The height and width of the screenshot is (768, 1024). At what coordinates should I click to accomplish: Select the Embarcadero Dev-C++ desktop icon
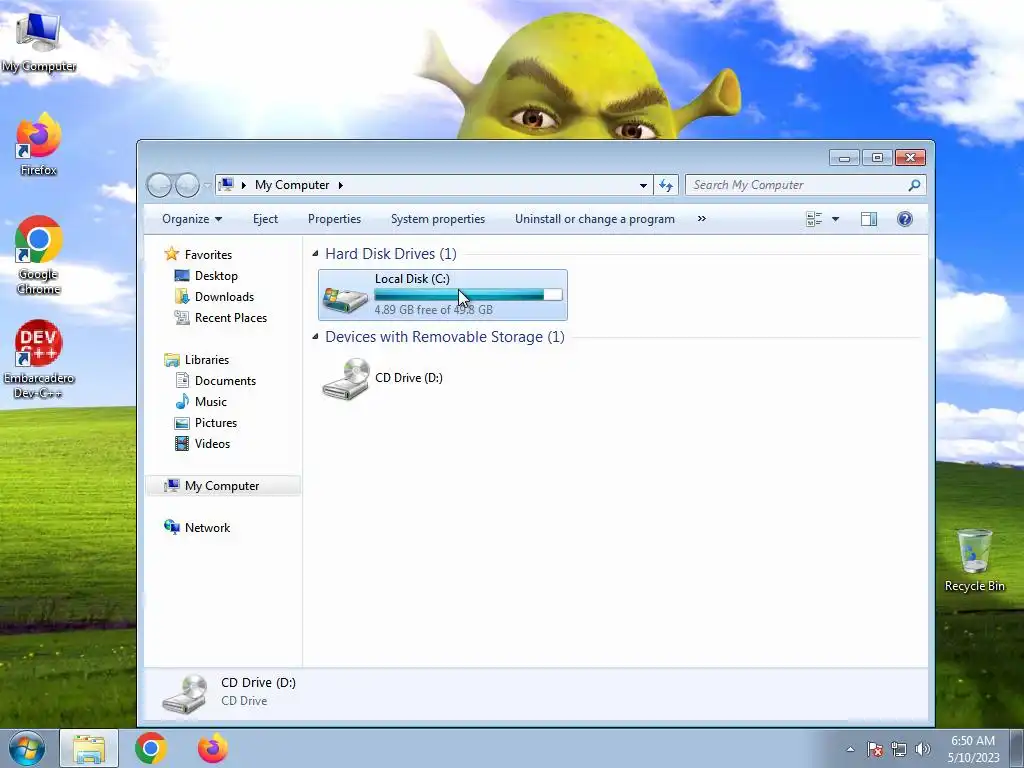point(39,359)
